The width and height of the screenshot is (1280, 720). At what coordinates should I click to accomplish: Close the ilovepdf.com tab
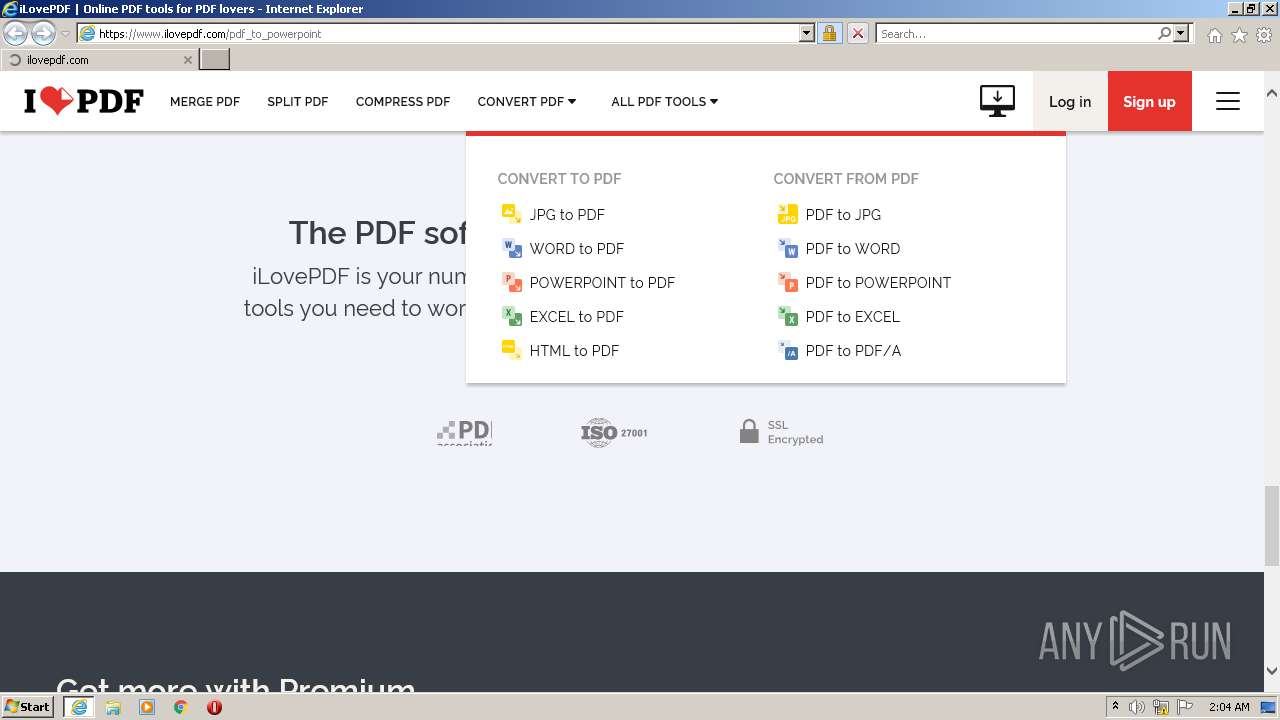188,60
